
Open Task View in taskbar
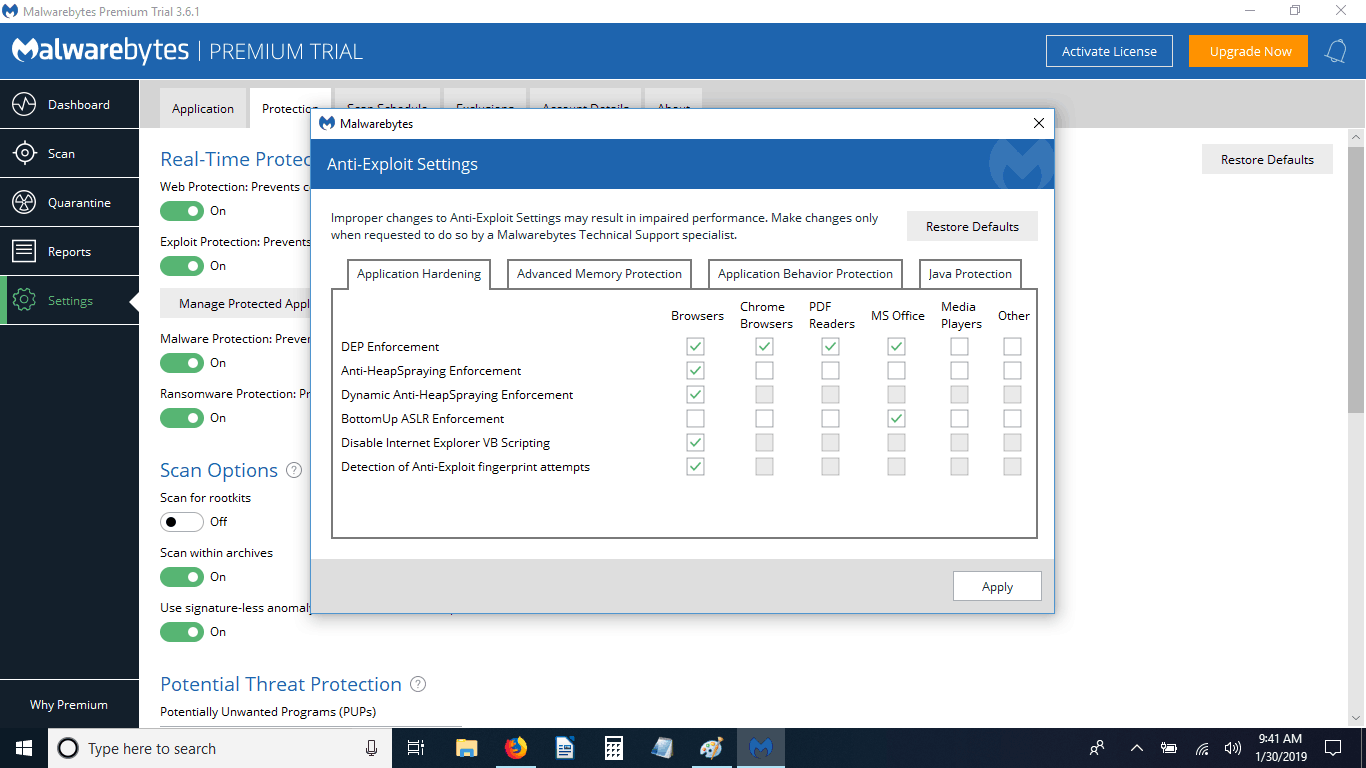pyautogui.click(x=416, y=748)
